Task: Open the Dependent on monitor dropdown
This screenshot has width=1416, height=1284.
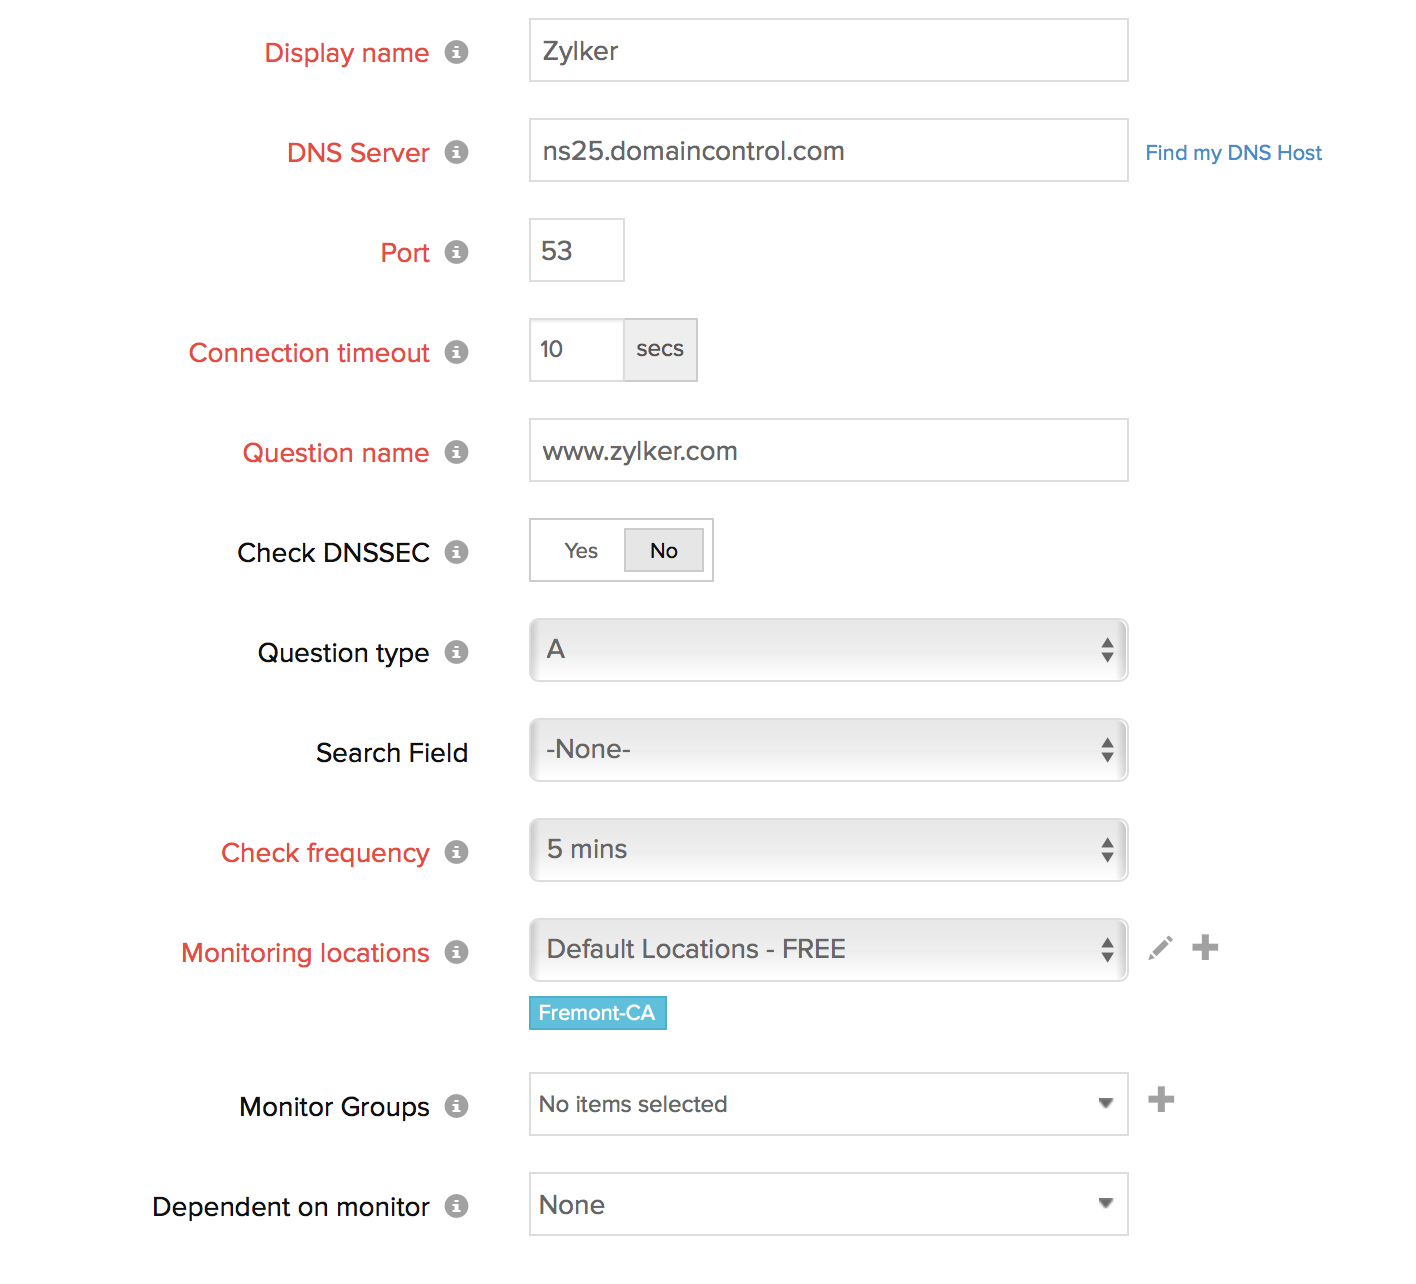Action: tap(828, 1204)
